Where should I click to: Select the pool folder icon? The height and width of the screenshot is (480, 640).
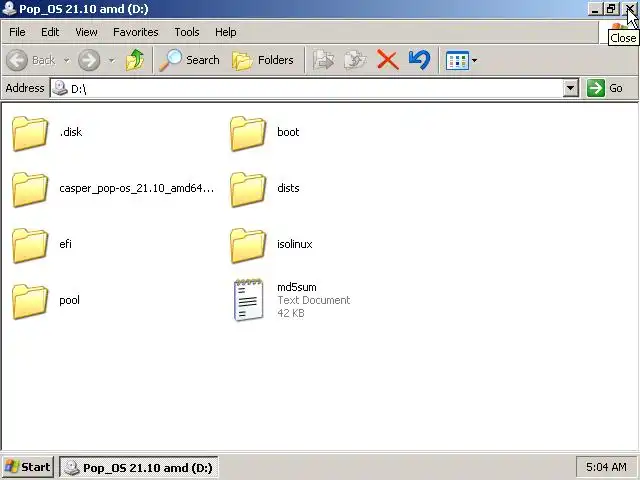click(x=30, y=301)
